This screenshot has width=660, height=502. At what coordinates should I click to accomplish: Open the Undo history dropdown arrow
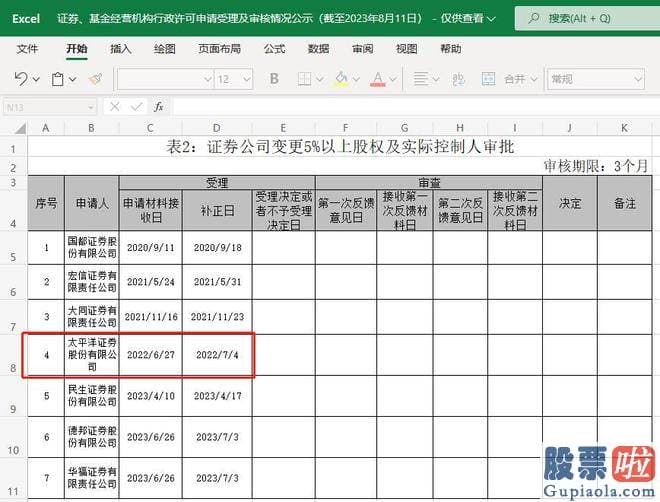click(36, 79)
